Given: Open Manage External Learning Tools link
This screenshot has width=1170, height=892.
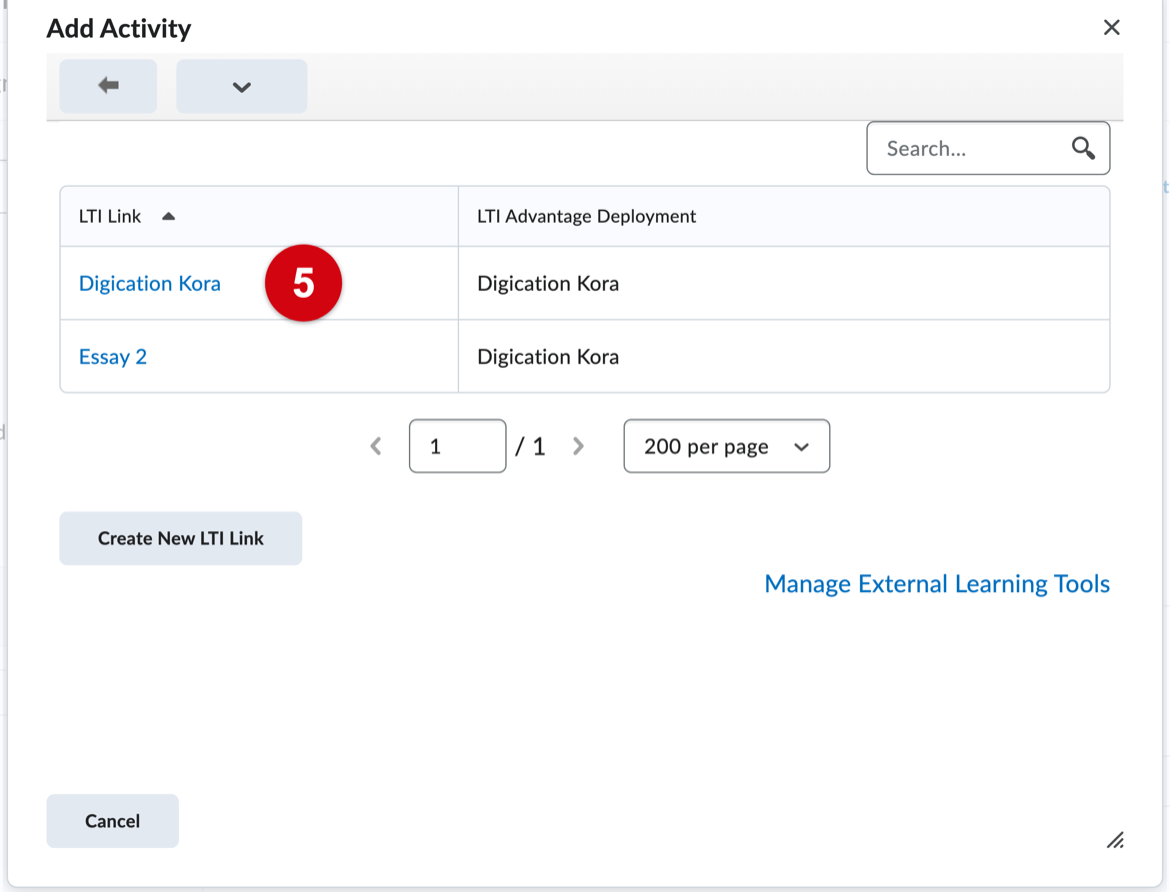Looking at the screenshot, I should (x=937, y=584).
